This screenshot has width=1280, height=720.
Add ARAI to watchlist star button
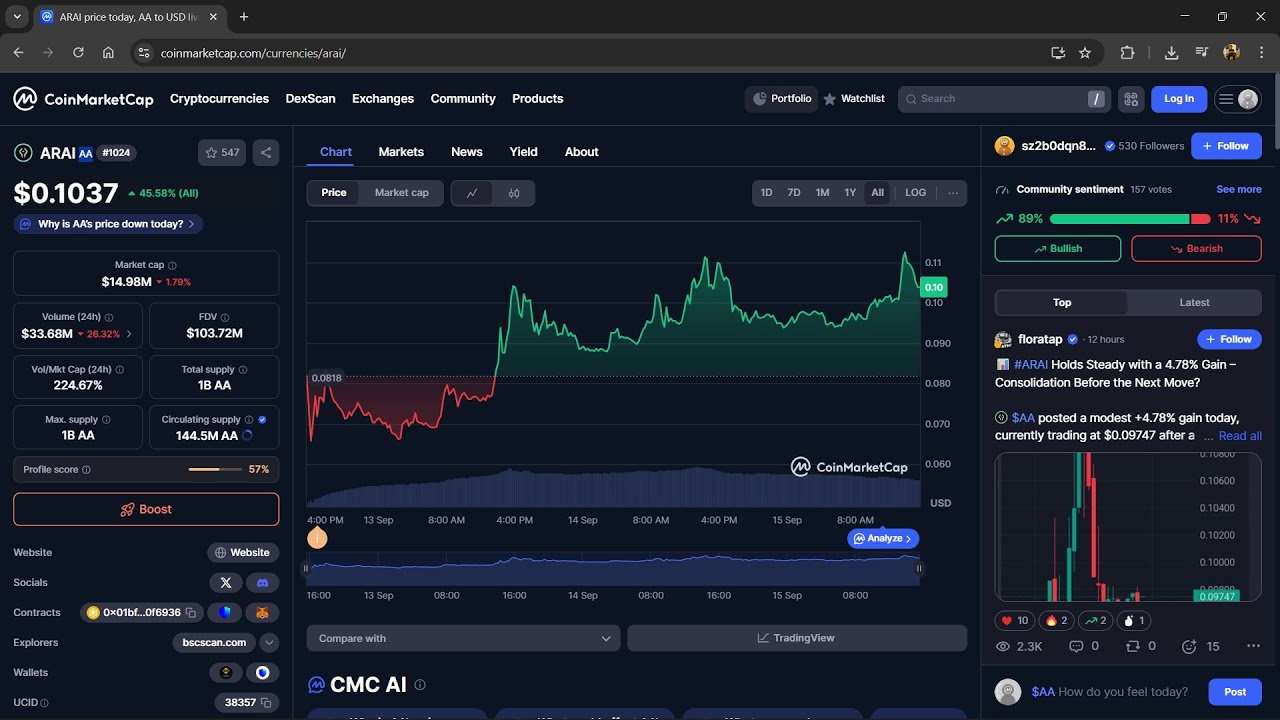(x=222, y=153)
